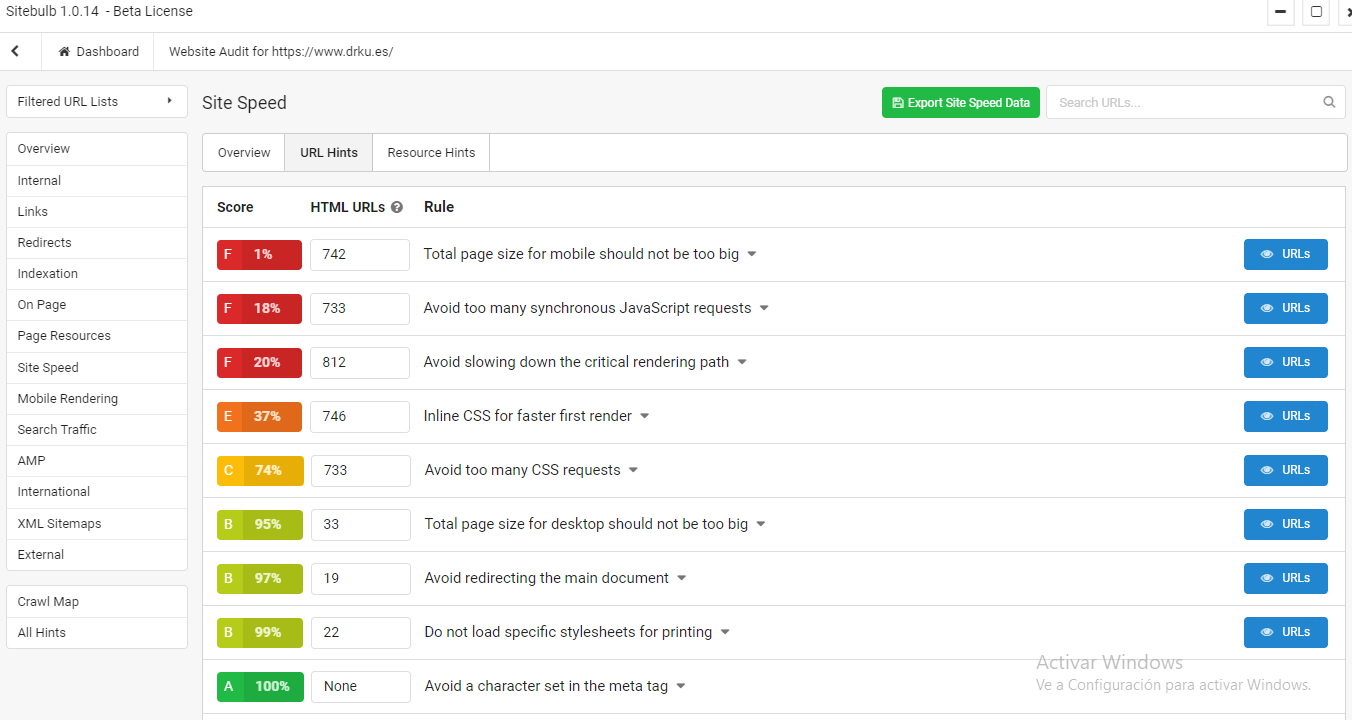
Task: Open Redirects section in sidebar
Action: (x=97, y=243)
